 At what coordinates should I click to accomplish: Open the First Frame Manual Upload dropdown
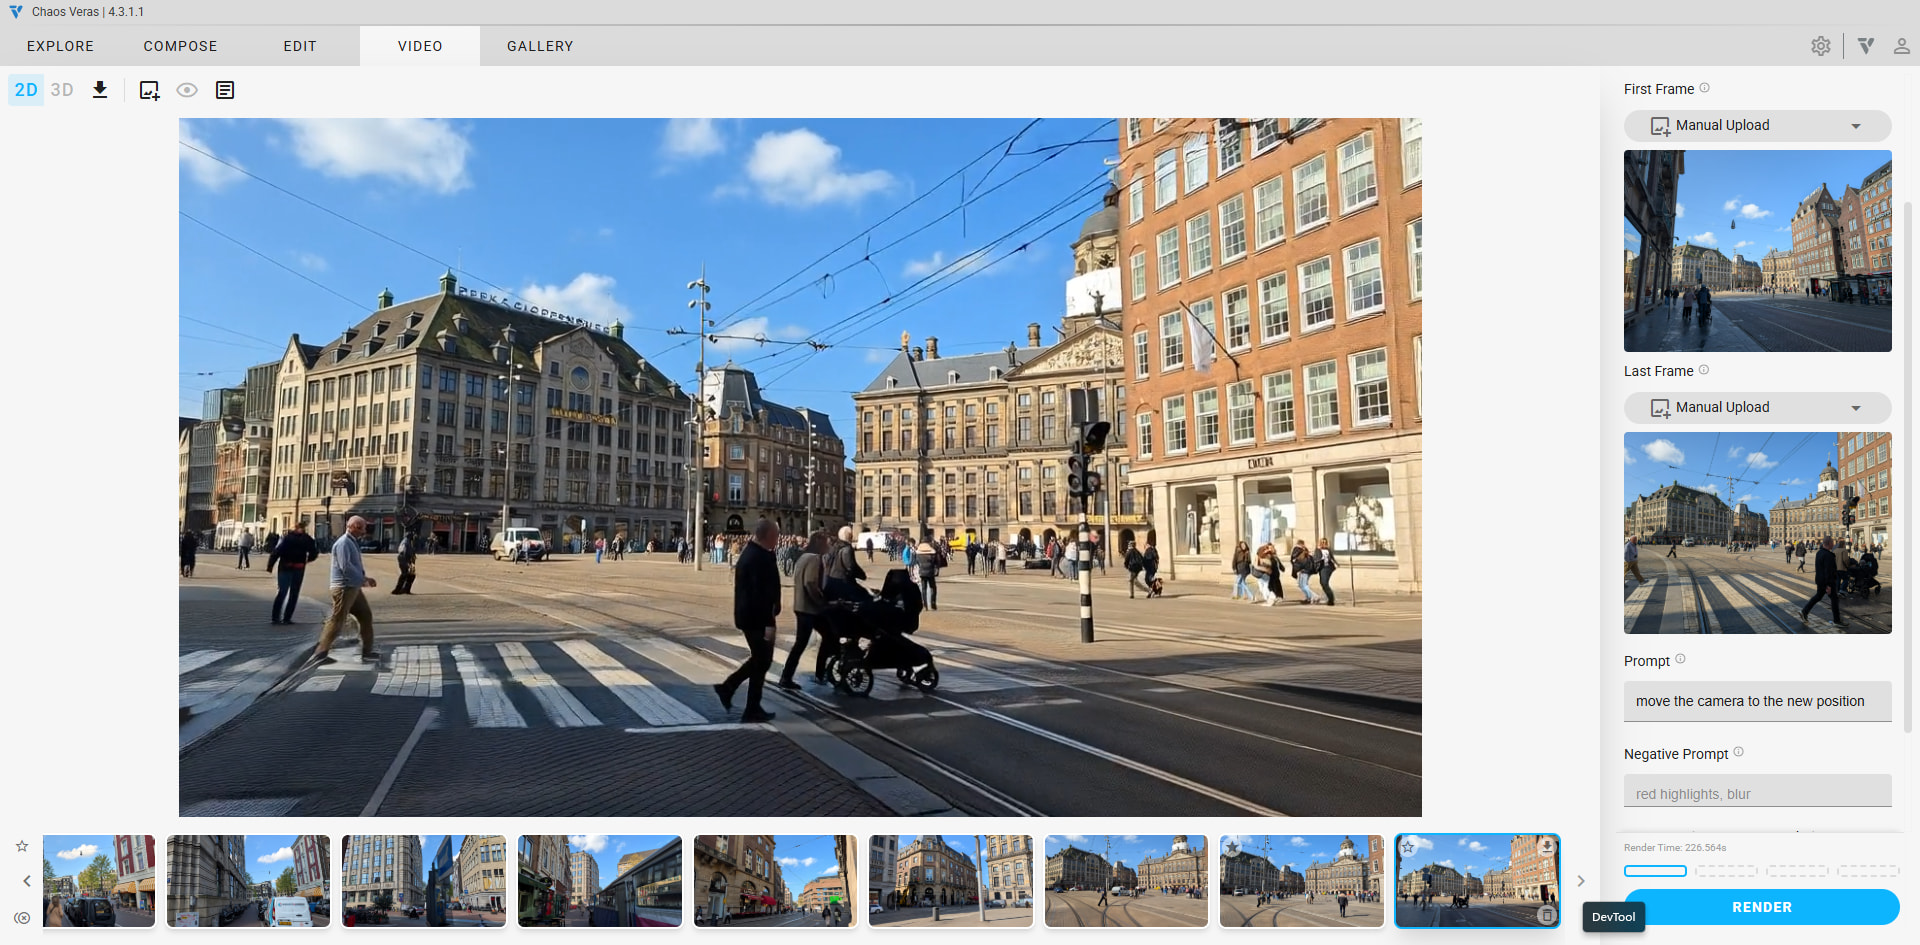[1757, 126]
